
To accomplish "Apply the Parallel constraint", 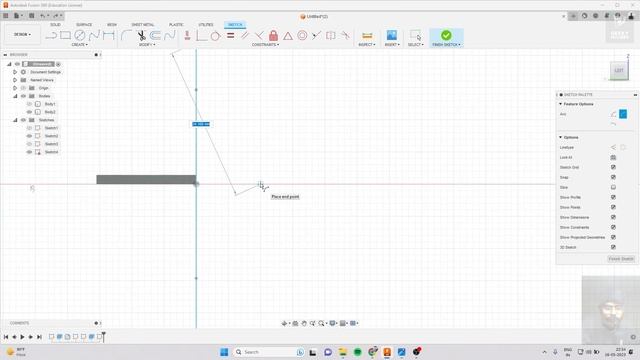I will click(245, 36).
